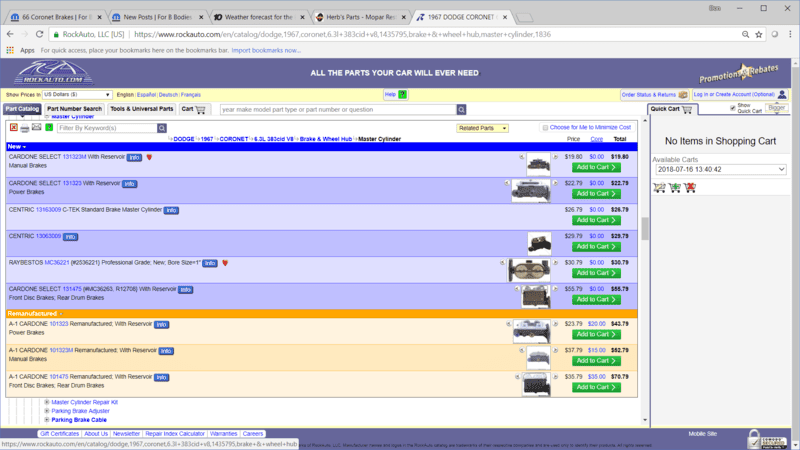The image size is (800, 450).
Task: Click Promotions & Rebates banner icon
Action: pyautogui.click(x=739, y=74)
